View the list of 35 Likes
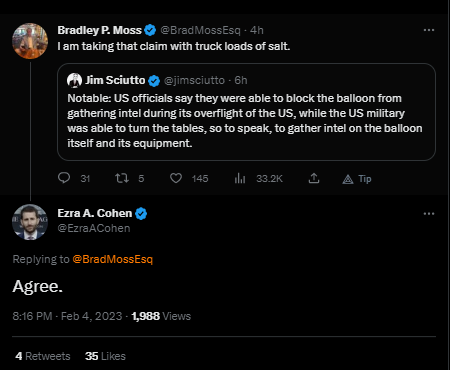450x370 pixels. [x=105, y=356]
